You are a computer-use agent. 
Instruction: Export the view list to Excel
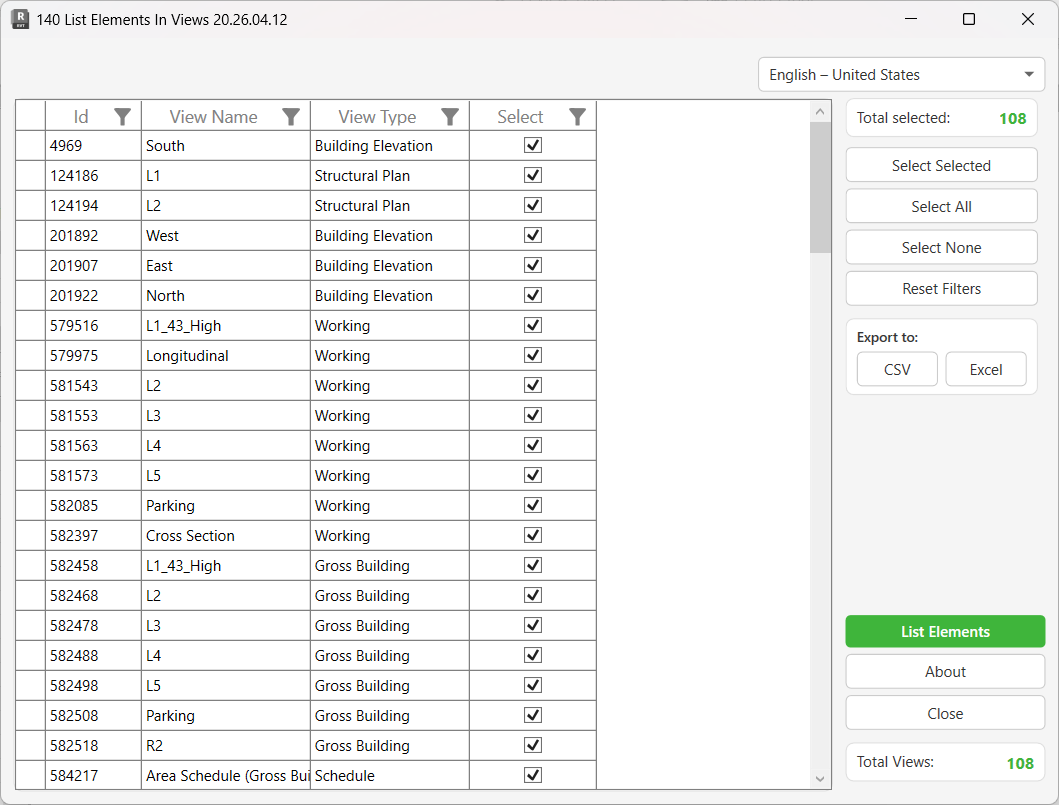point(986,369)
